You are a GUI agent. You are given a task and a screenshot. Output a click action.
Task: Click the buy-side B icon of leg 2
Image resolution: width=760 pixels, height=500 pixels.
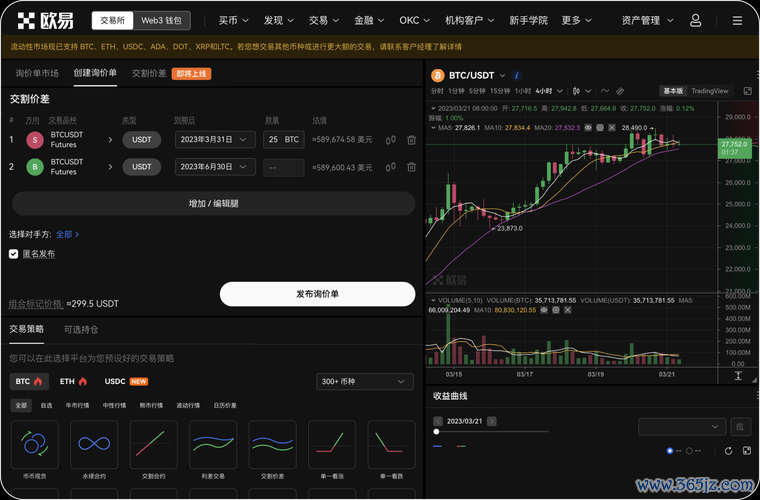coord(35,167)
